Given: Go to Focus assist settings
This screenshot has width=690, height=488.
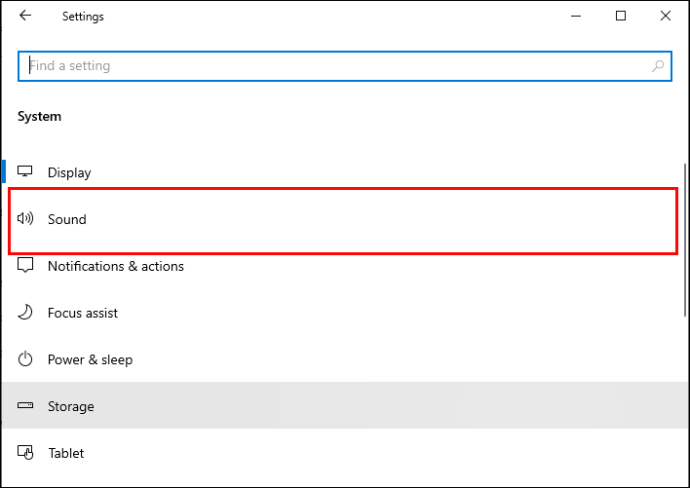Looking at the screenshot, I should click(x=343, y=313).
